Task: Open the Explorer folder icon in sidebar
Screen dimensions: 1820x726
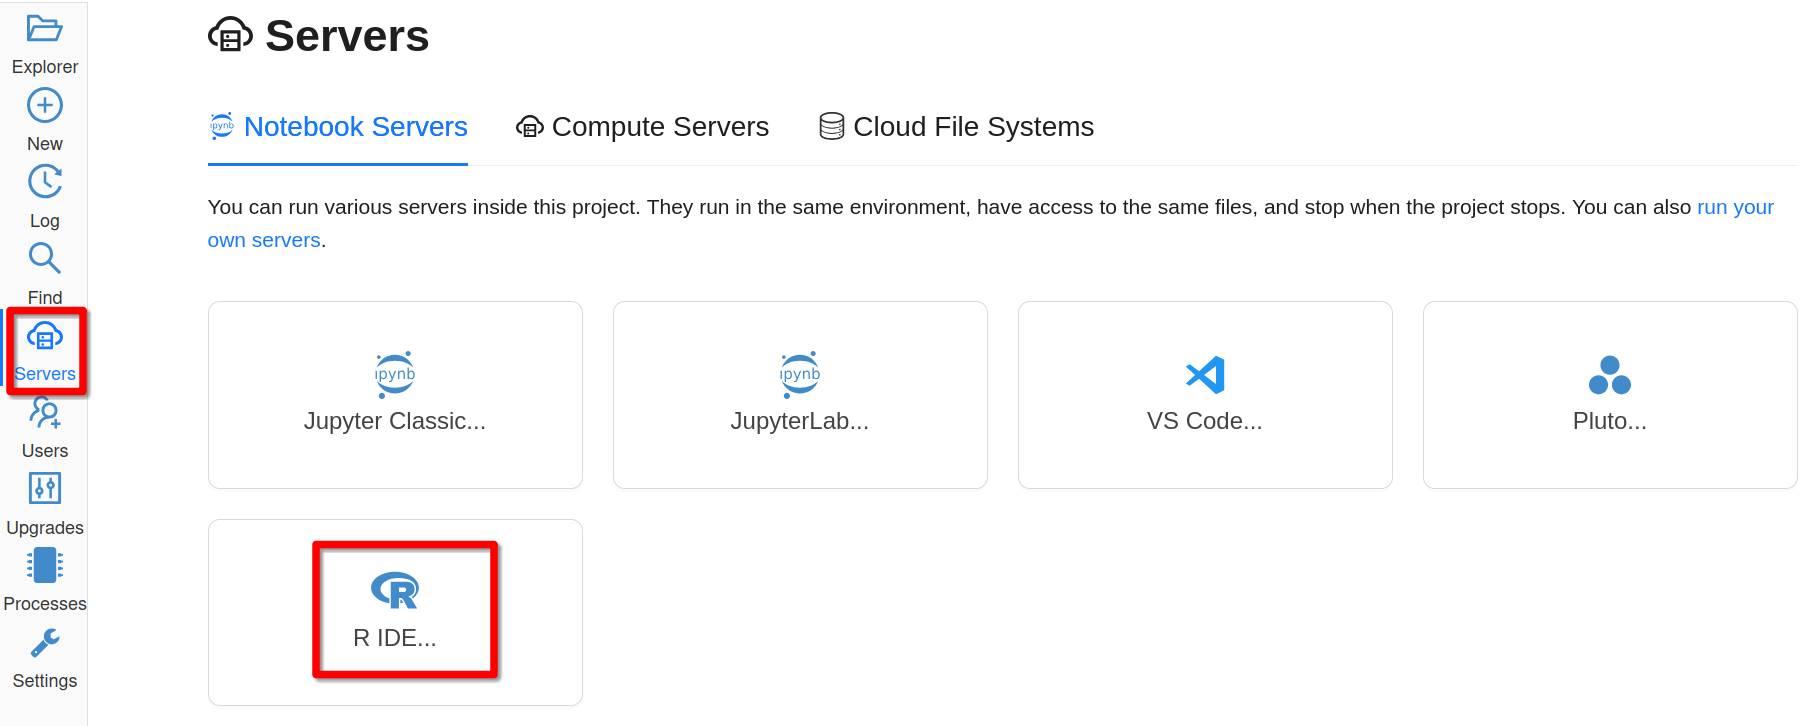Action: click(x=44, y=29)
